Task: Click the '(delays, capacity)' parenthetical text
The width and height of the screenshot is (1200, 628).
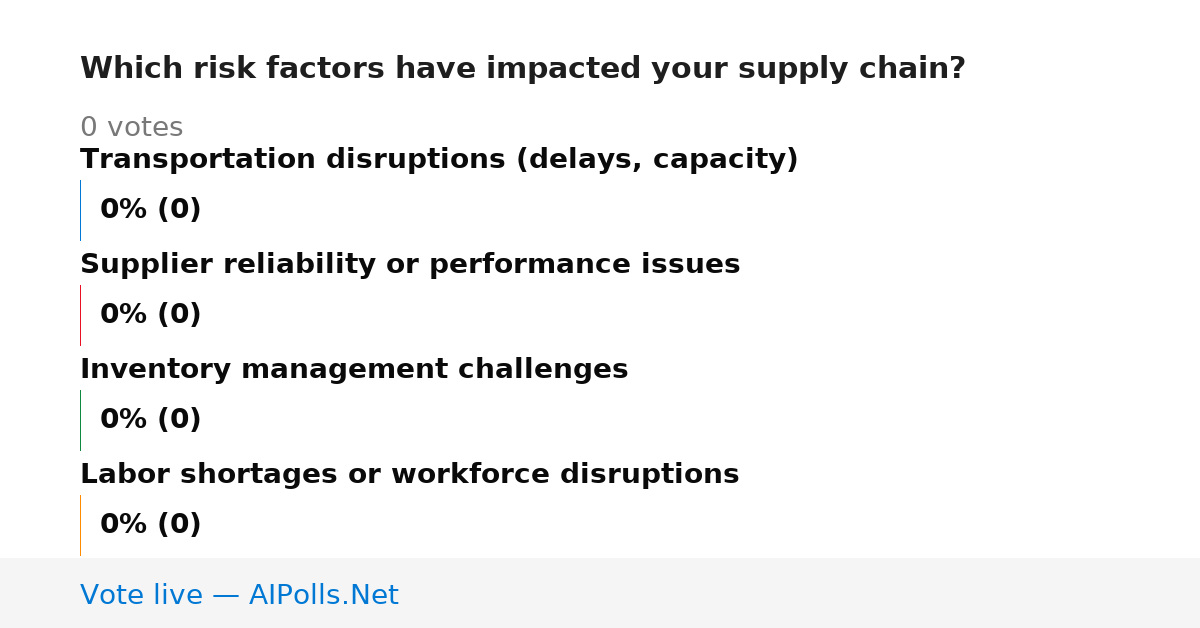Action: tap(657, 160)
